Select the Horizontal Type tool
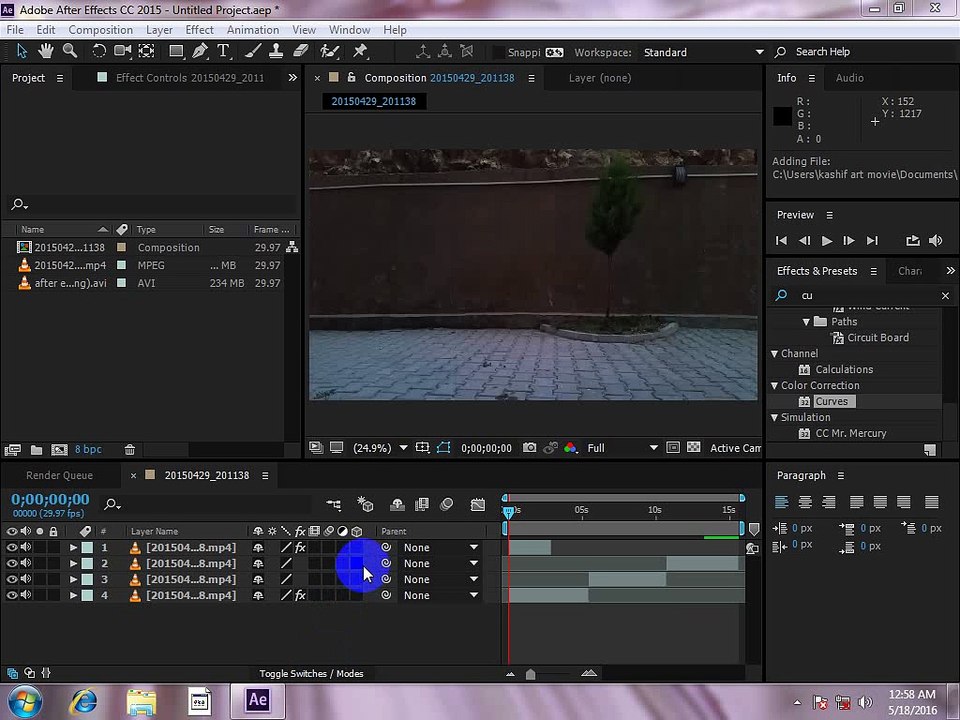The width and height of the screenshot is (960, 720). coord(223,51)
